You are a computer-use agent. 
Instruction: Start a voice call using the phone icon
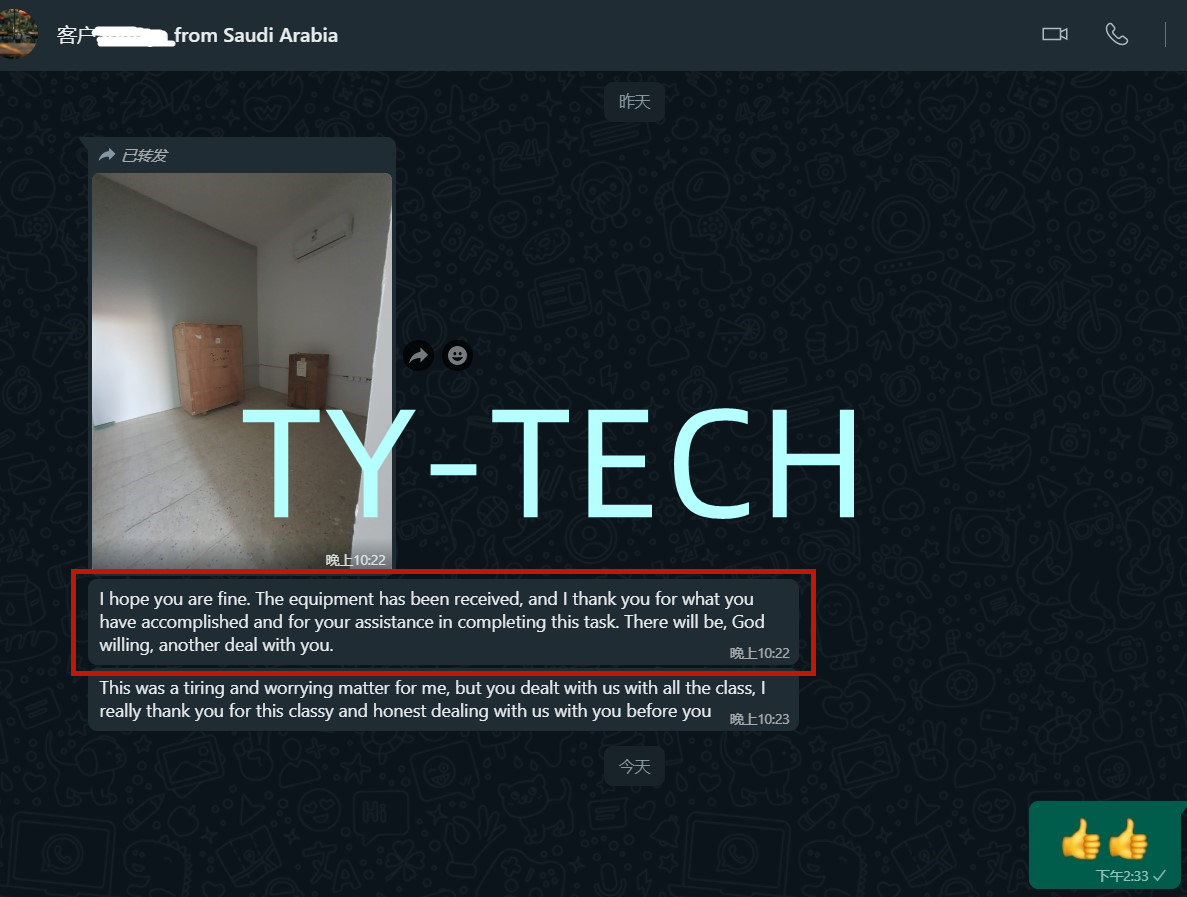pos(1117,34)
